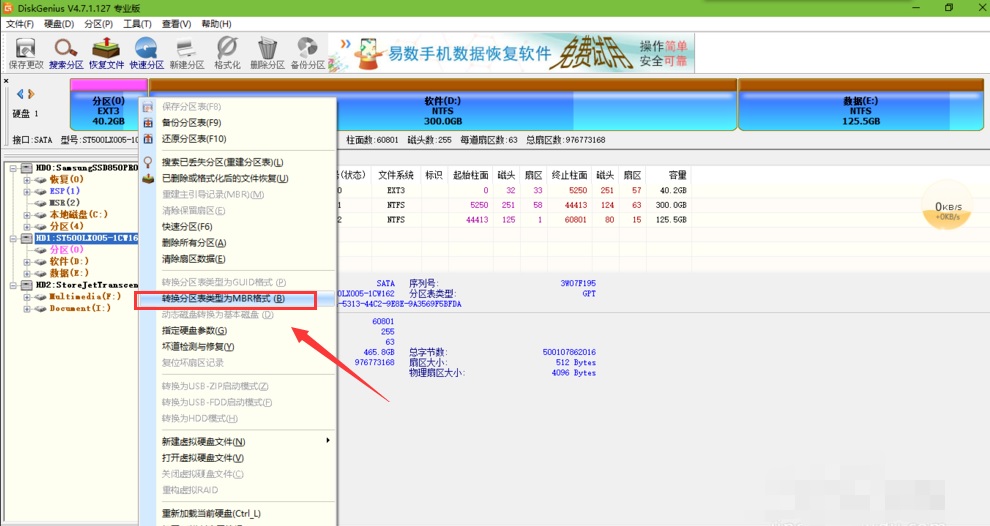
Task: Expand the ESP(1) partition node
Action: 27,191
